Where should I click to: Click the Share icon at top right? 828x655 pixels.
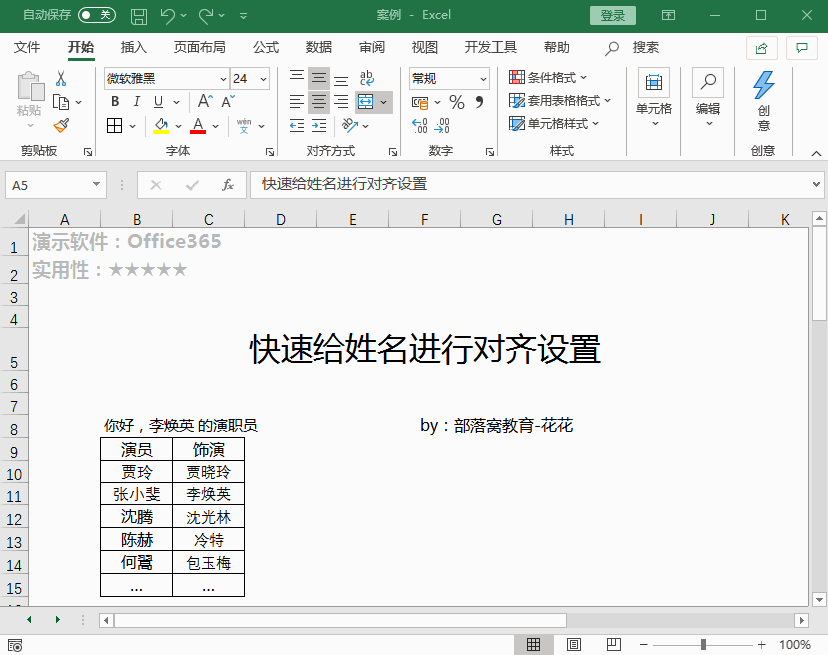point(761,49)
